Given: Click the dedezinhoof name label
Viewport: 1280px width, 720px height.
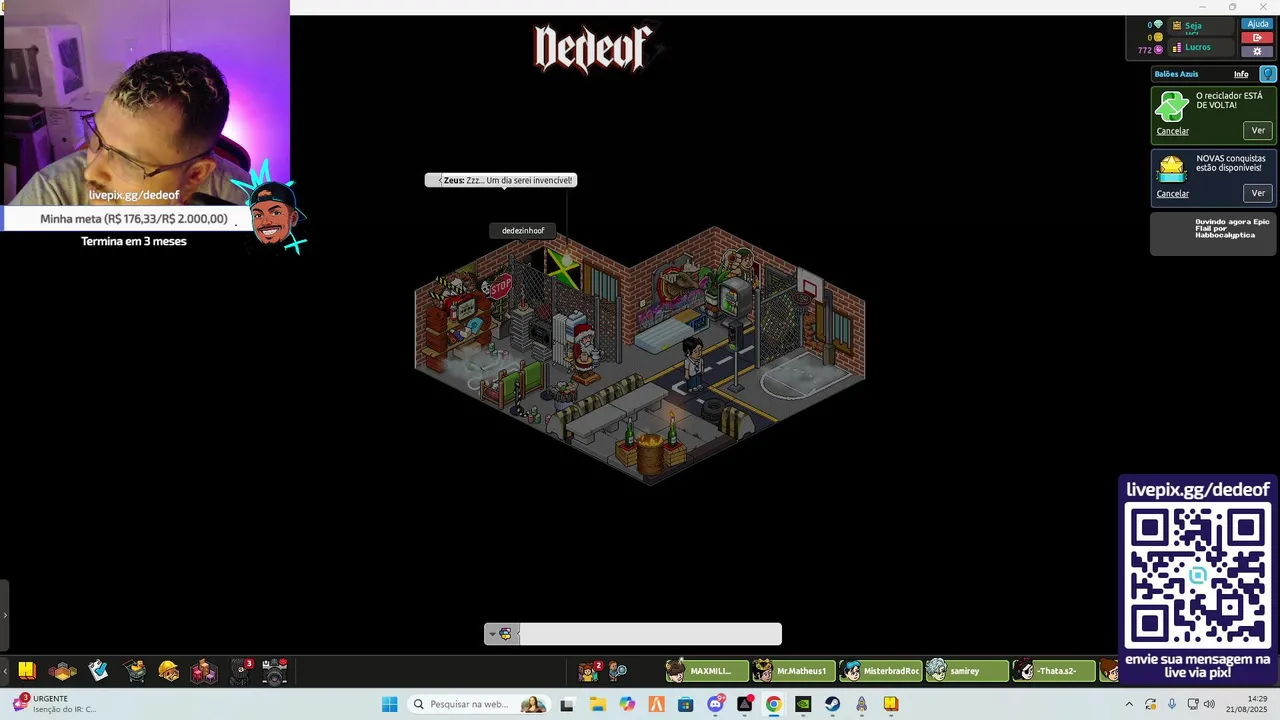Looking at the screenshot, I should (x=523, y=231).
